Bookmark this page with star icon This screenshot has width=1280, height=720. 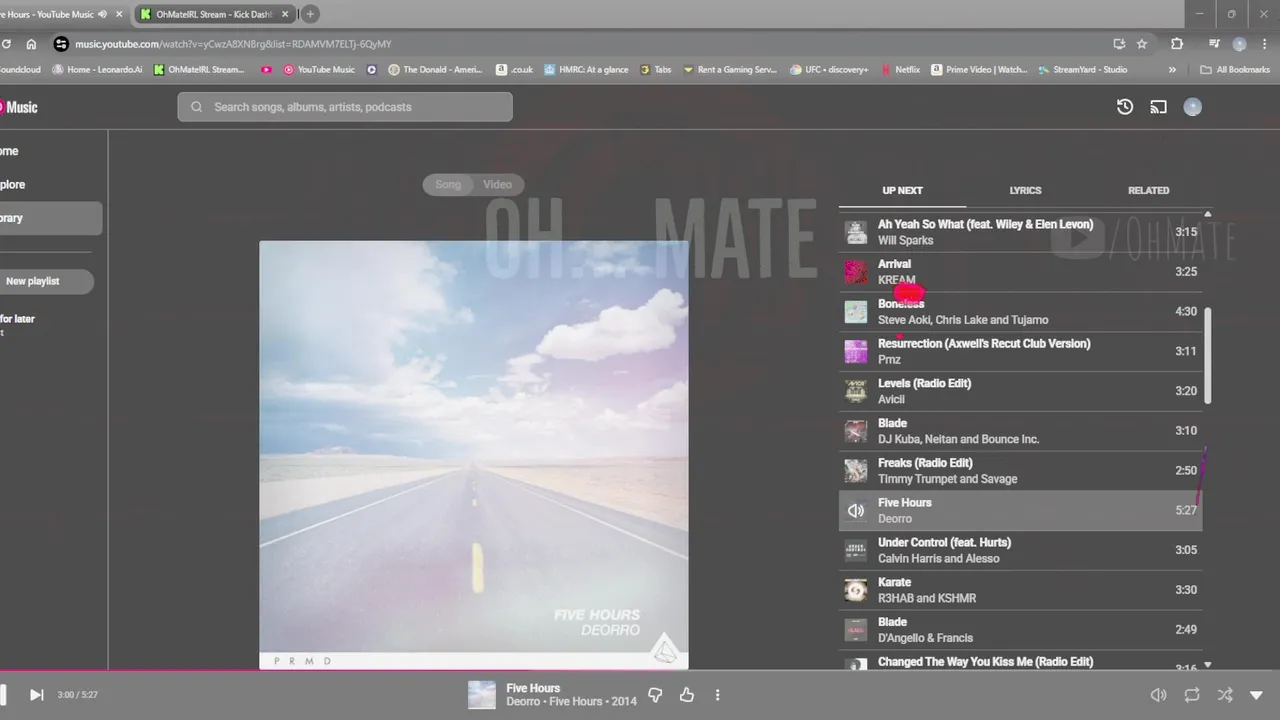[1142, 44]
